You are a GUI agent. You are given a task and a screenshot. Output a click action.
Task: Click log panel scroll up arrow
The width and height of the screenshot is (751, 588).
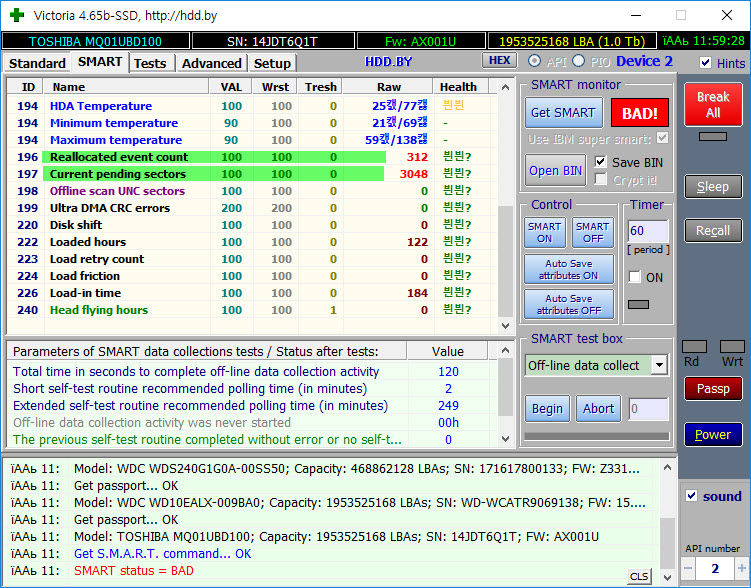667,467
